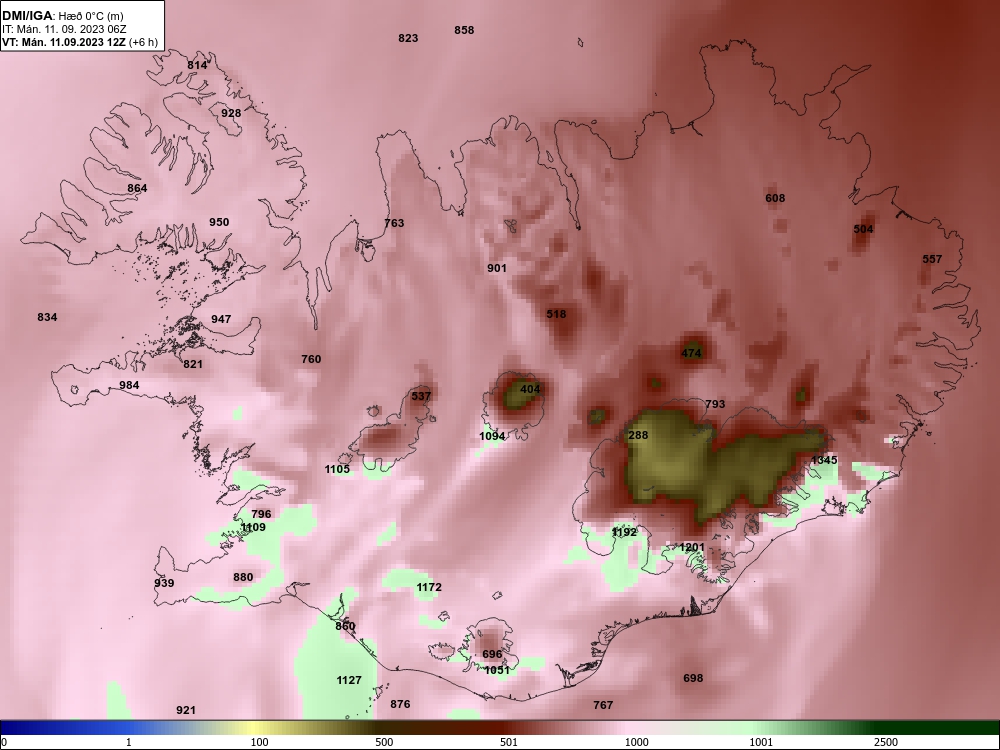Select the 1345 value on southeast coast
This screenshot has height=750, width=1000.
point(824,460)
